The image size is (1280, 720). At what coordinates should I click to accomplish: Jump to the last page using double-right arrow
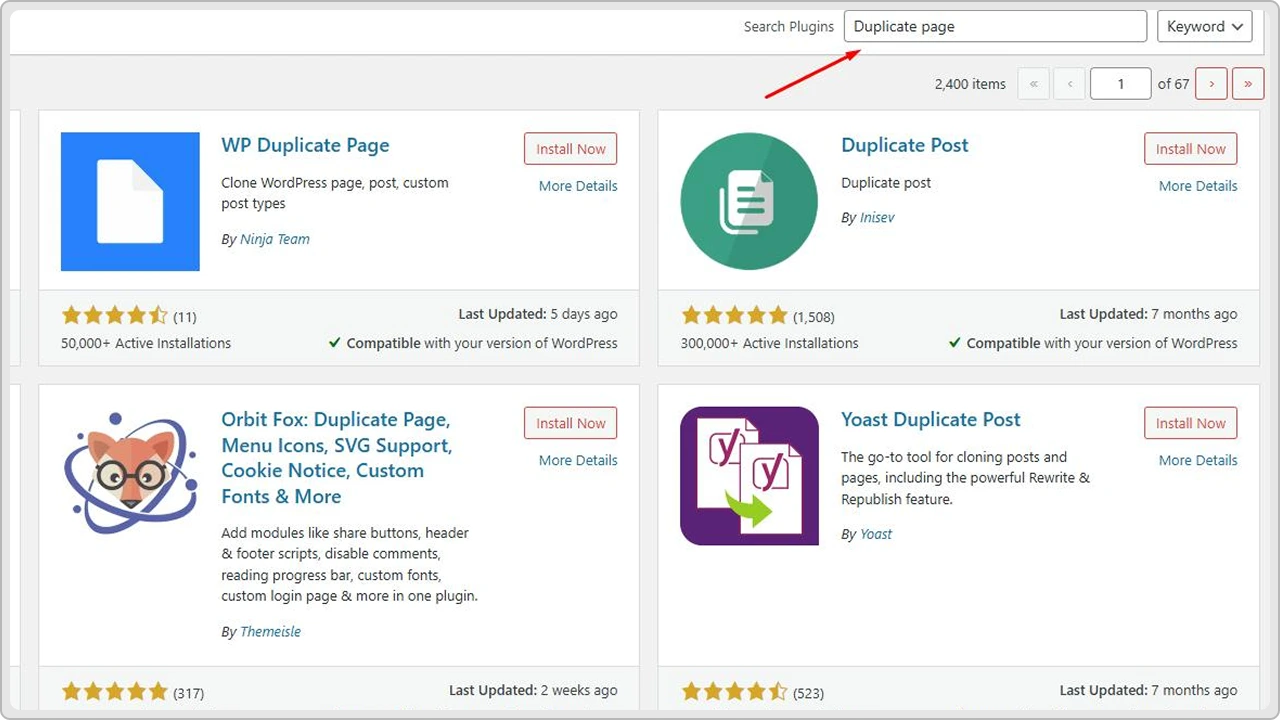click(x=1247, y=84)
